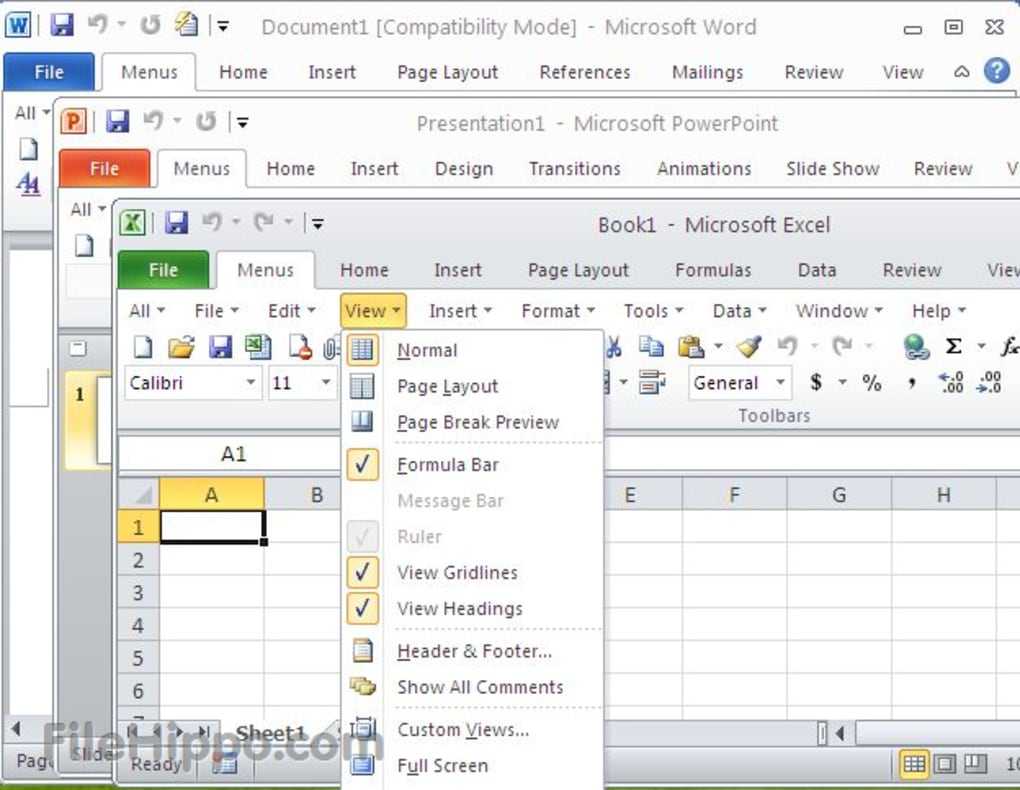Click the A1 Name Box field
Viewport: 1020px width, 790px height.
(x=232, y=455)
